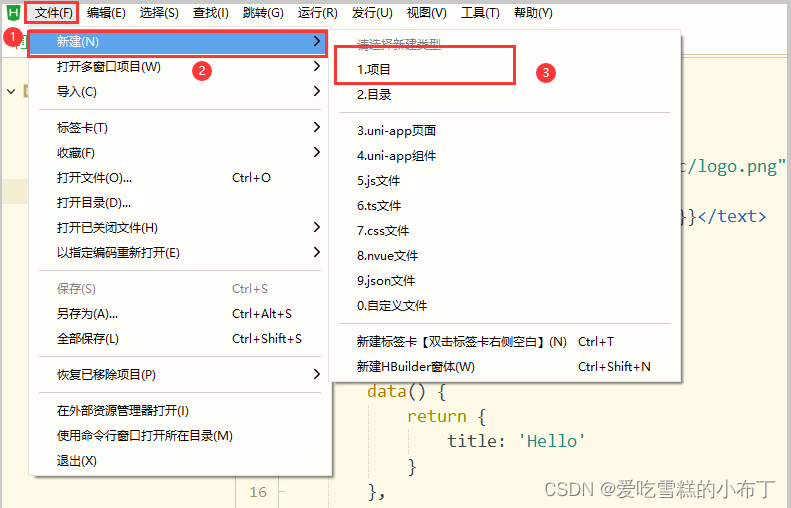791x508 pixels.
Task: Select the 收藏(F) menu entry
Action: 179,152
